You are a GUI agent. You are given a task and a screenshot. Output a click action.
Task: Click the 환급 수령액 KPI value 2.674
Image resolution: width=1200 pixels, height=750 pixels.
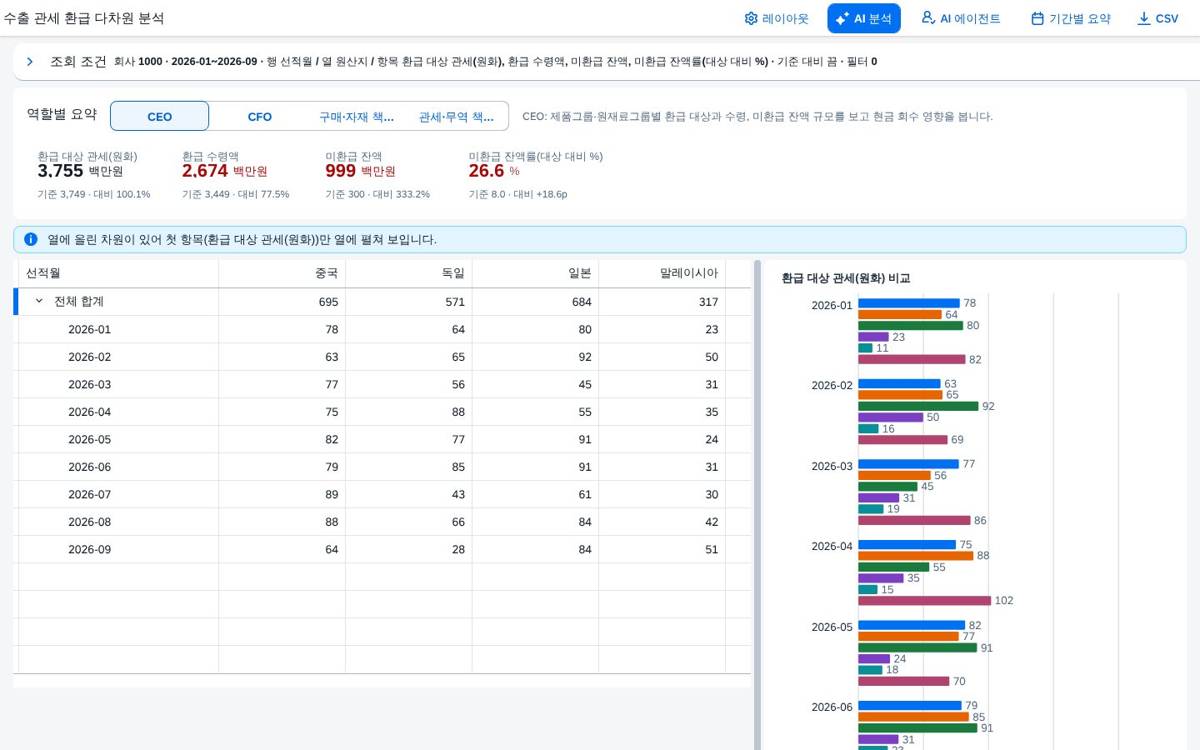205,171
